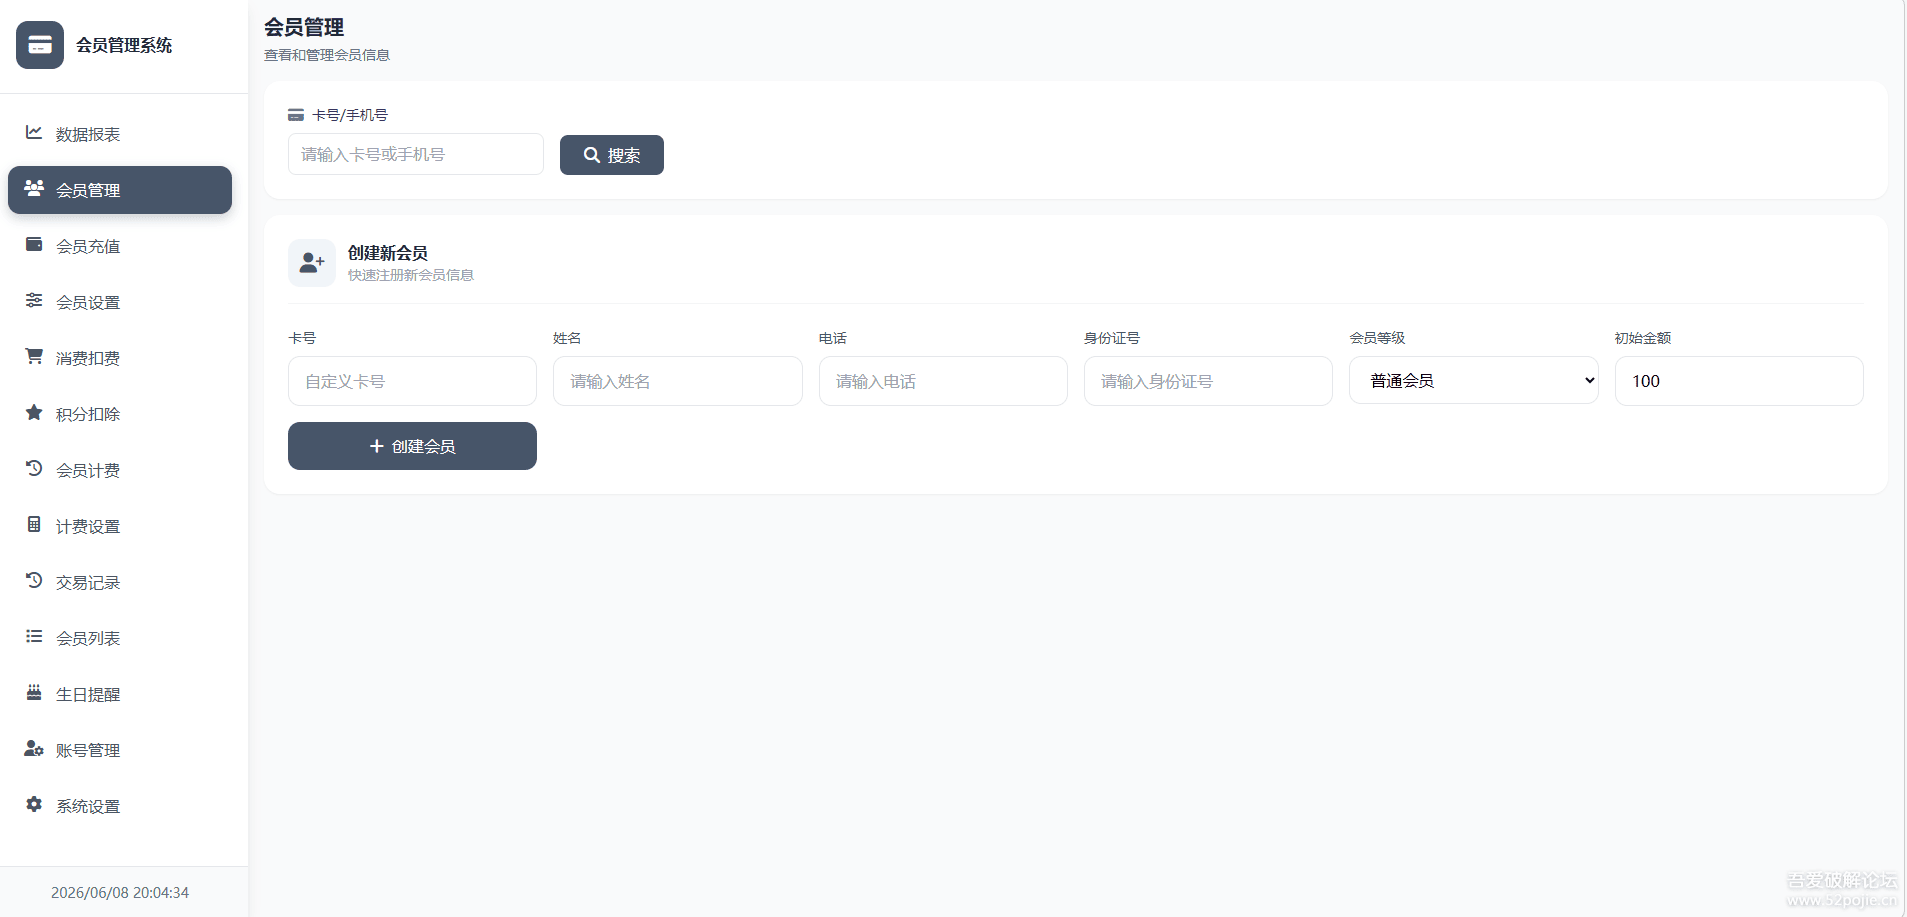View 交易记录 page
The height and width of the screenshot is (917, 1907).
[x=120, y=582]
